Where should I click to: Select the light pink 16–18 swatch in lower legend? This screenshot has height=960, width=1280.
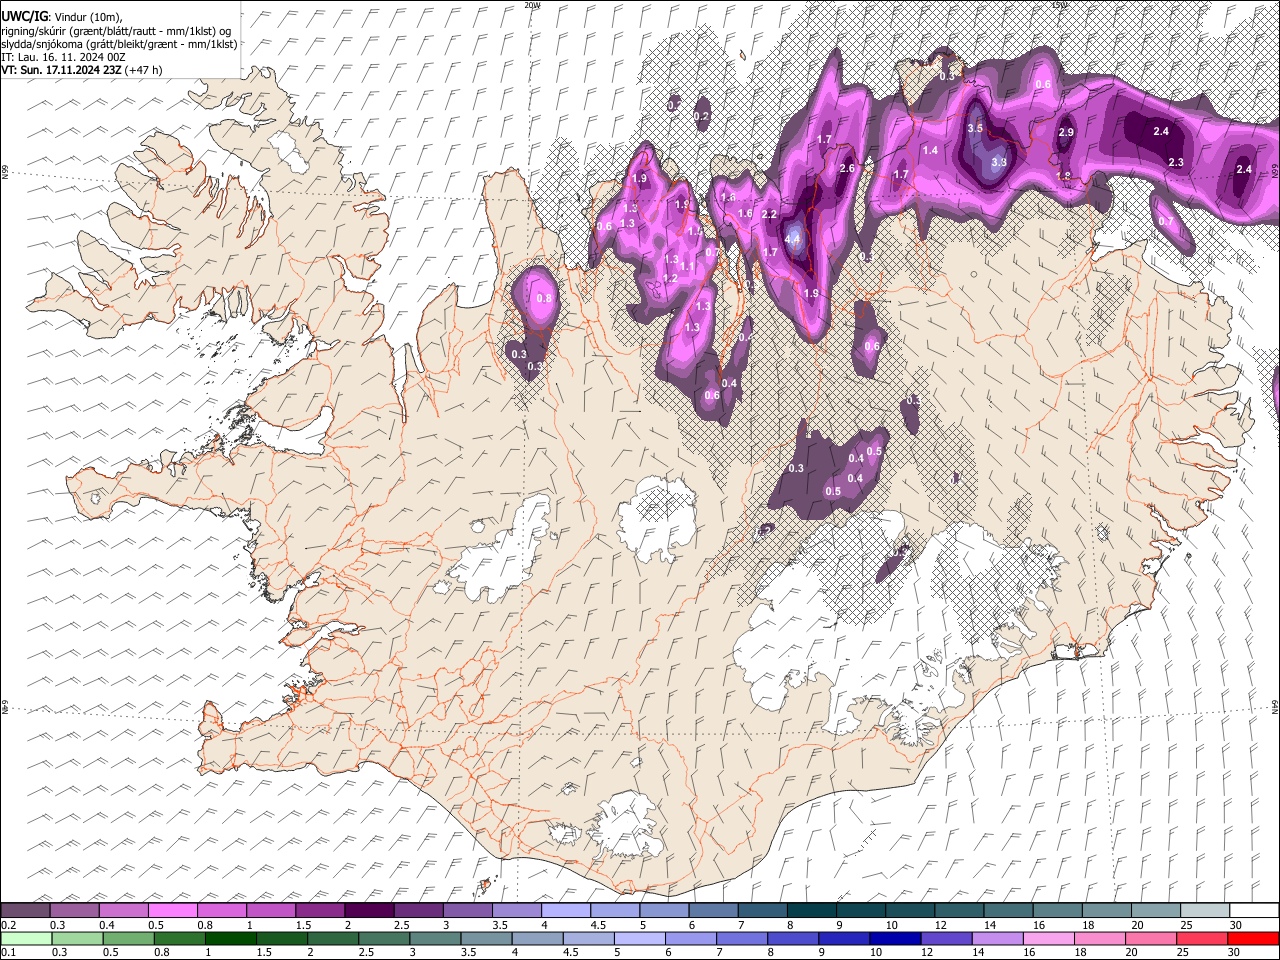[x=1048, y=938]
